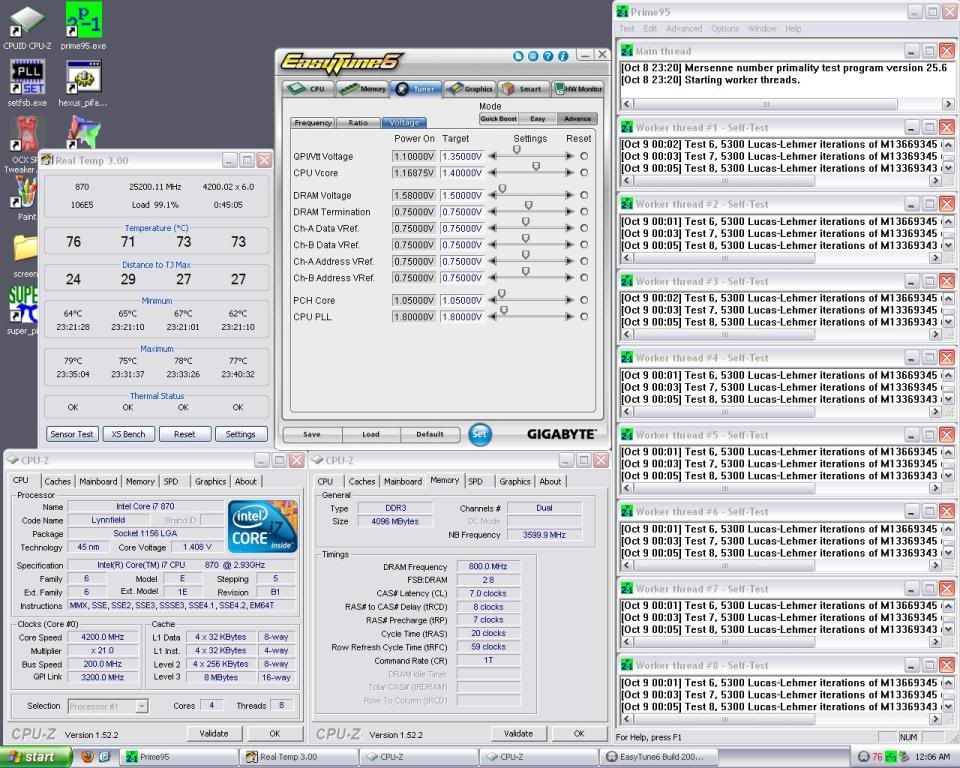The width and height of the screenshot is (960, 768).
Task: Click the title icon of the CPU-Z Memory-tab window
Action: (x=318, y=461)
